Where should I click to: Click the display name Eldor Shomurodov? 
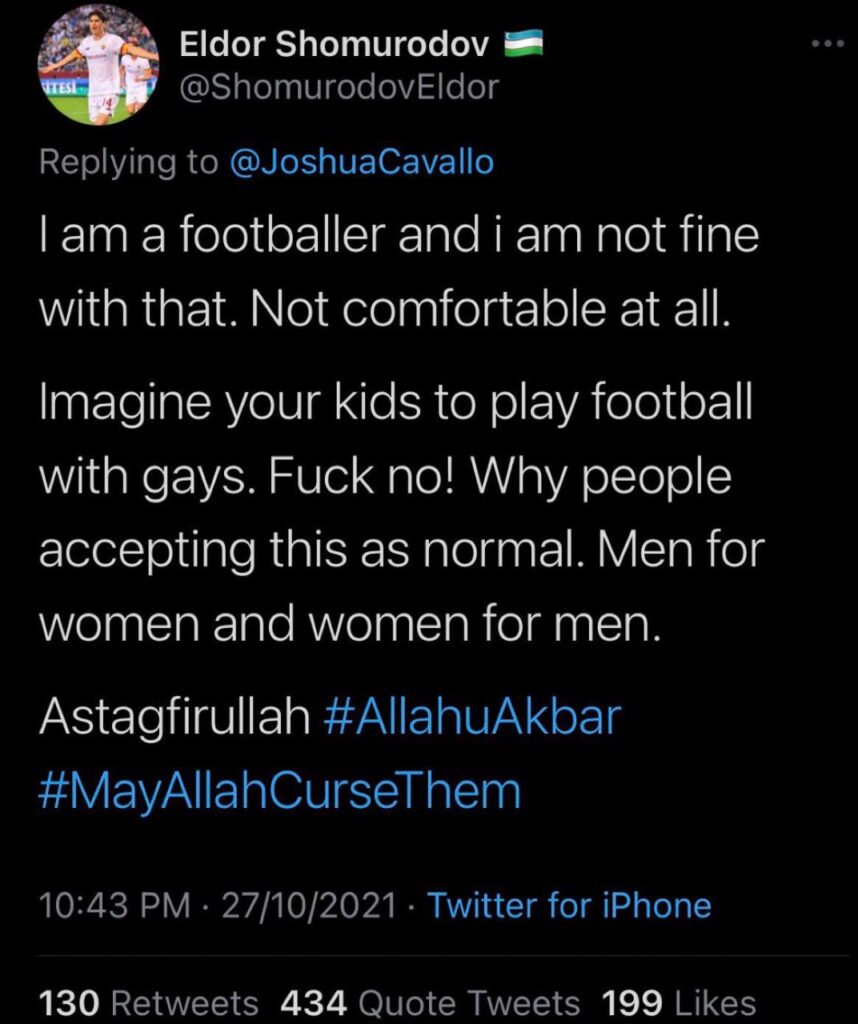[x=334, y=46]
